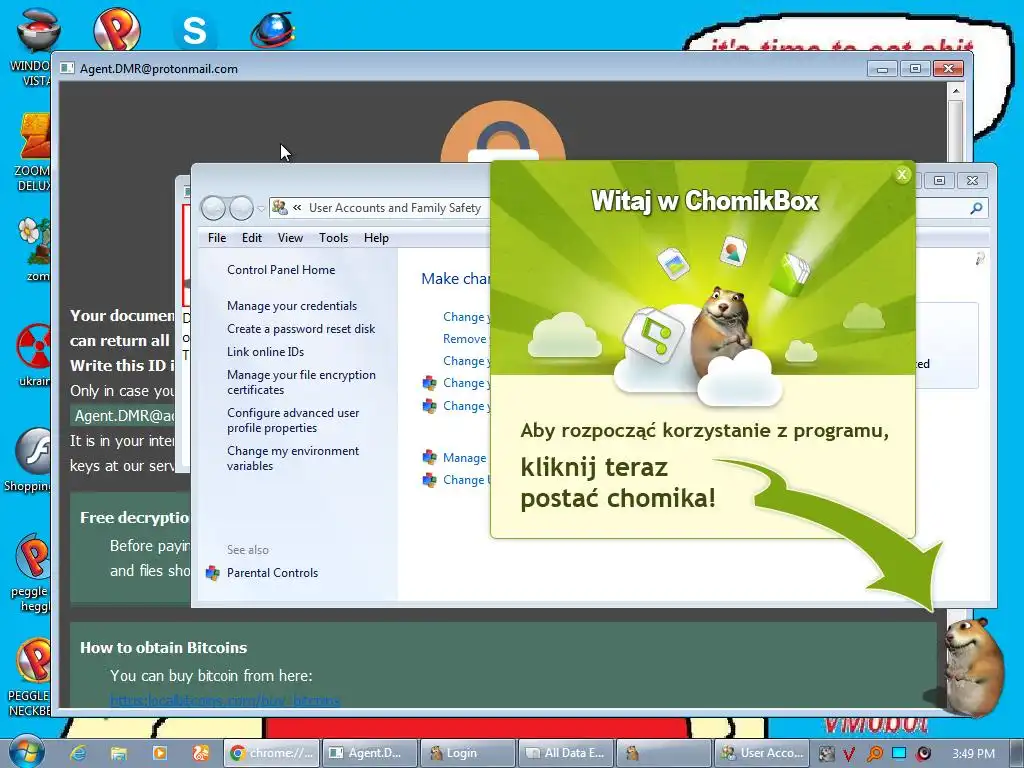This screenshot has width=1024, height=768.
Task: Open Windows Explorer folder icon on taskbar
Action: (118, 753)
